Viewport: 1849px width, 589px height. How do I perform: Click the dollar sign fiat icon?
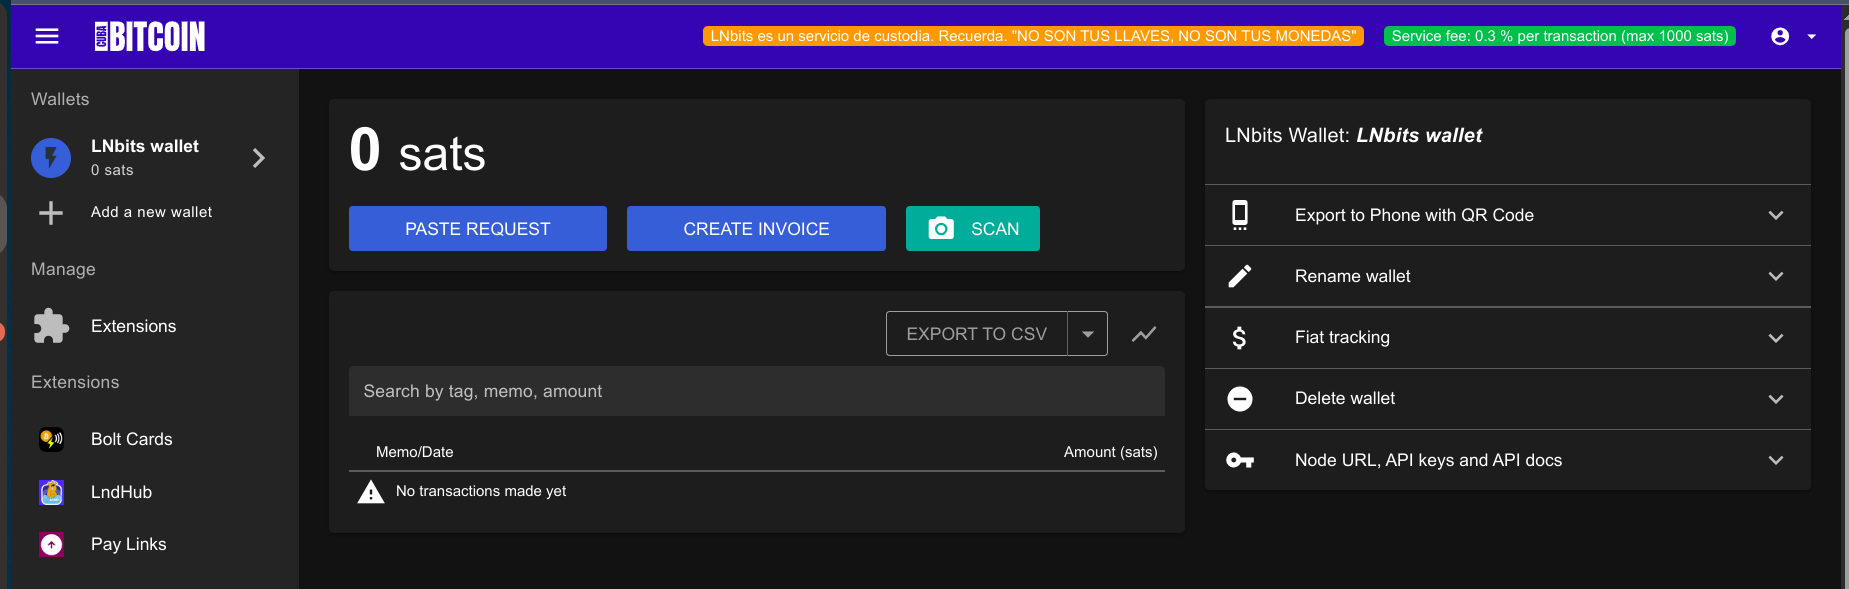(x=1240, y=338)
